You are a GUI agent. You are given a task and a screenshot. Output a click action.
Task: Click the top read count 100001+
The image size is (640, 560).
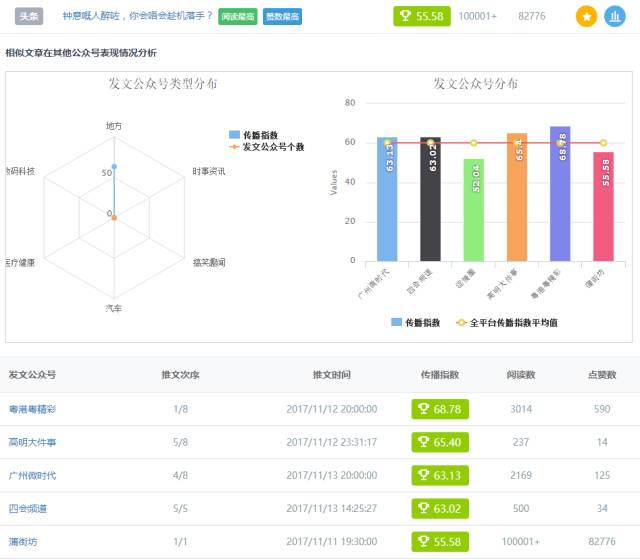point(477,16)
